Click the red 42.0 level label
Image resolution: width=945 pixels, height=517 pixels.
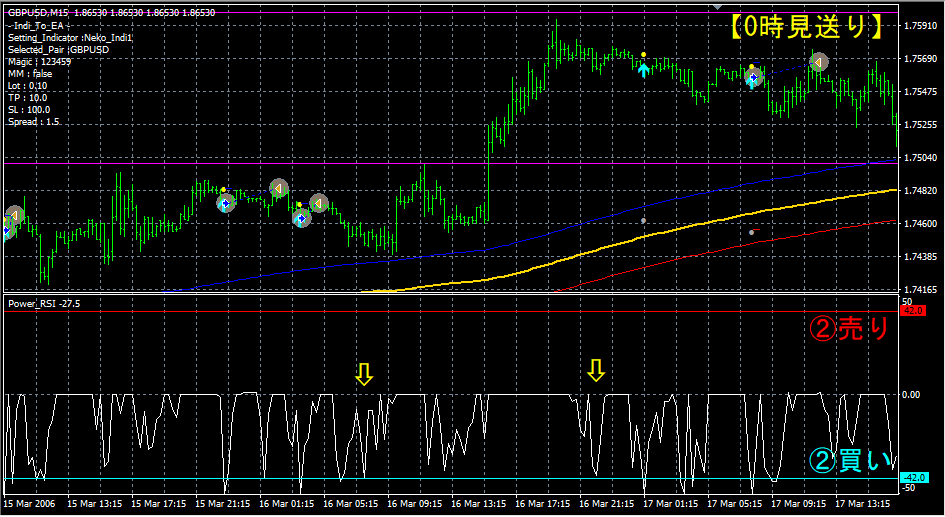(x=912, y=311)
